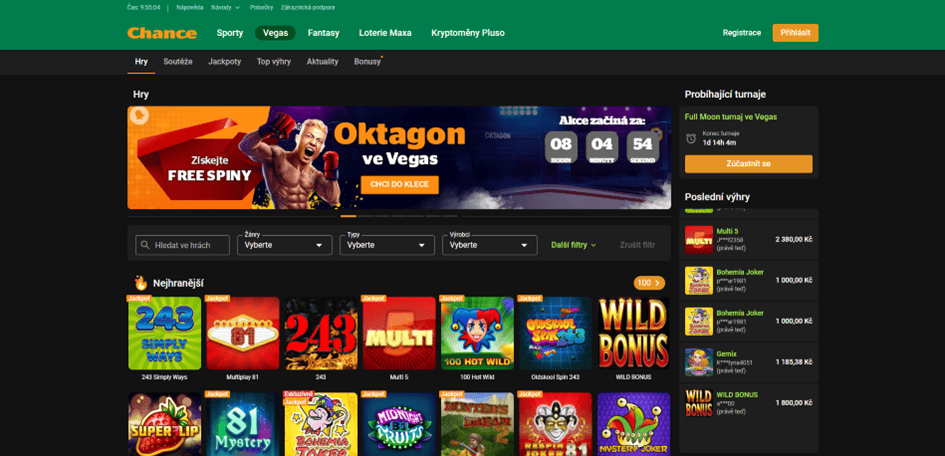Open the Oldskool Spin 243 game tile
945x456 pixels.
tap(555, 333)
